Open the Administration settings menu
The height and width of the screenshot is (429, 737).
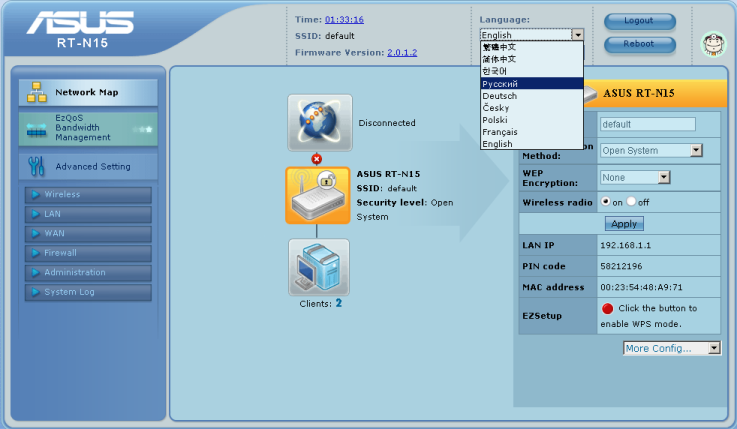pyautogui.click(x=88, y=273)
